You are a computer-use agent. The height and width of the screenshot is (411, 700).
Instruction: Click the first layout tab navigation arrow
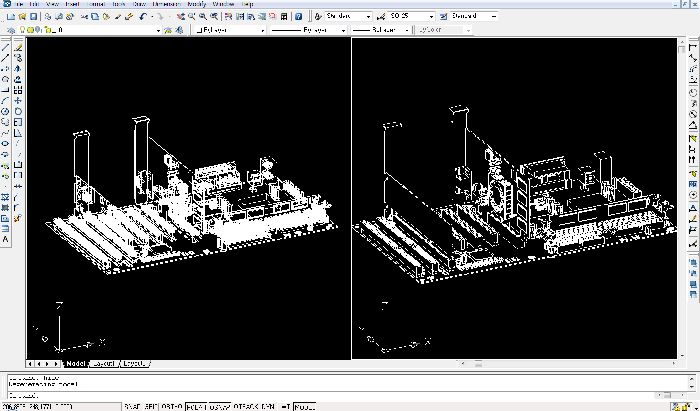(x=30, y=364)
